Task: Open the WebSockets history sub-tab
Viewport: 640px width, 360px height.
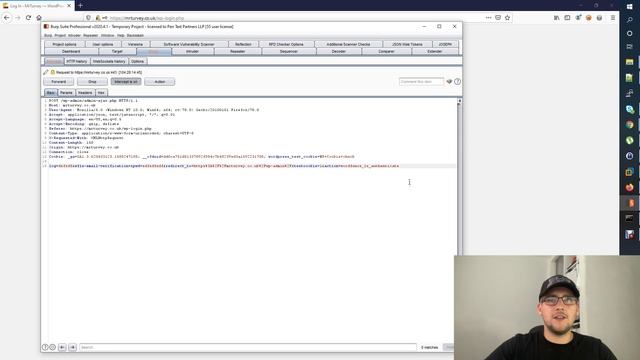Action: [109, 61]
